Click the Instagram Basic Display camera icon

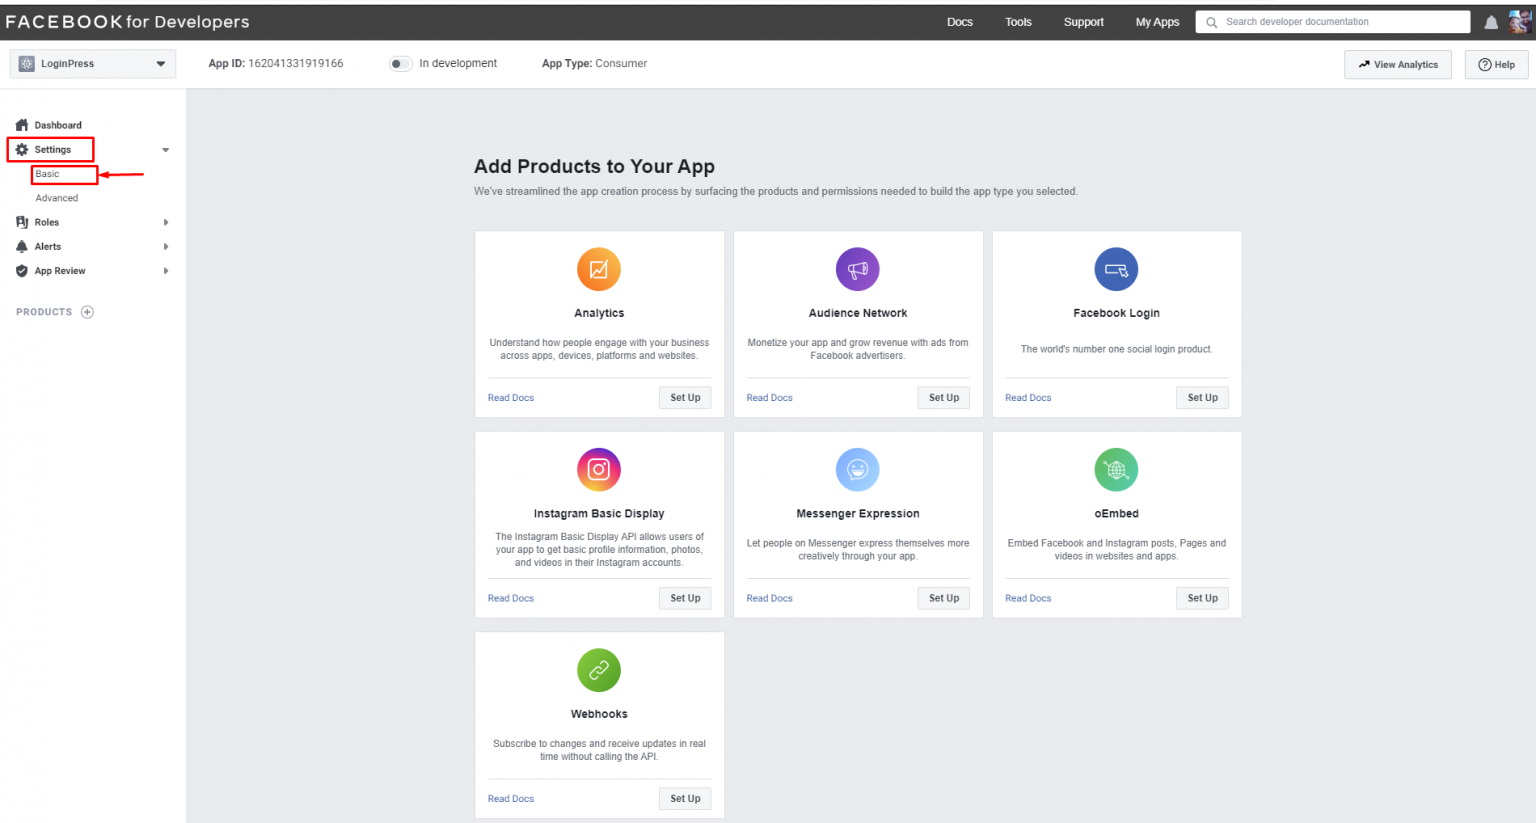tap(599, 469)
